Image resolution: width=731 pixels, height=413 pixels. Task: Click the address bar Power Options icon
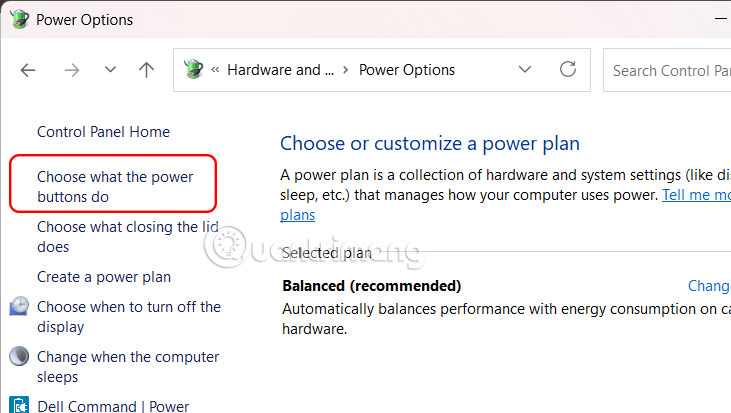click(194, 70)
